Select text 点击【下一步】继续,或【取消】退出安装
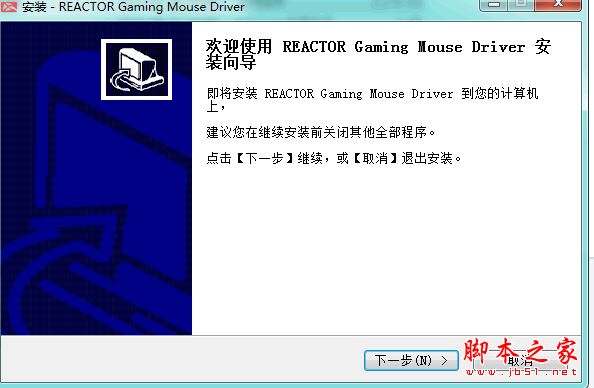This screenshot has width=594, height=388. coord(334,158)
